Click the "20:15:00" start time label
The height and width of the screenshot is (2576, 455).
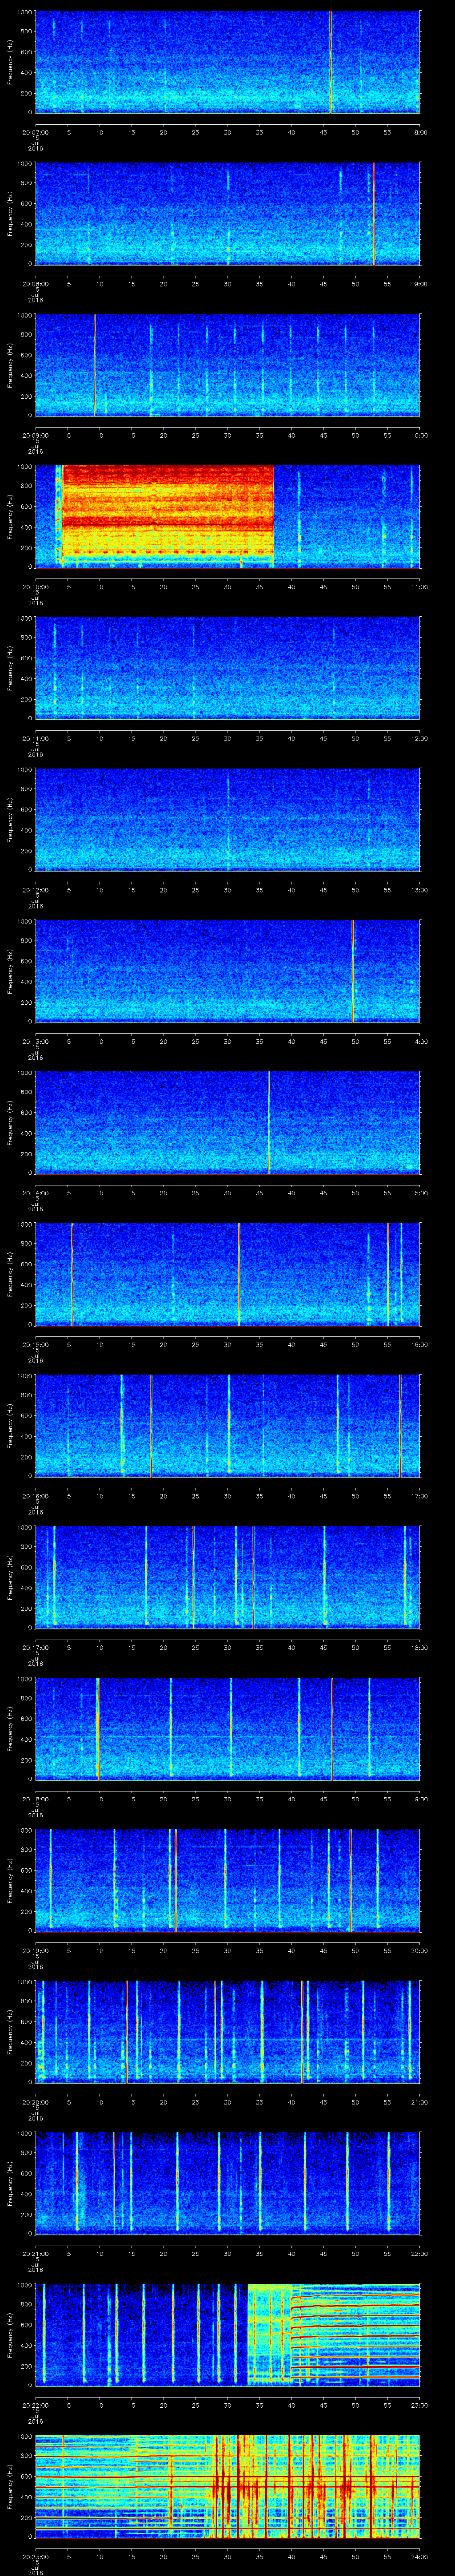pyautogui.click(x=35, y=1344)
